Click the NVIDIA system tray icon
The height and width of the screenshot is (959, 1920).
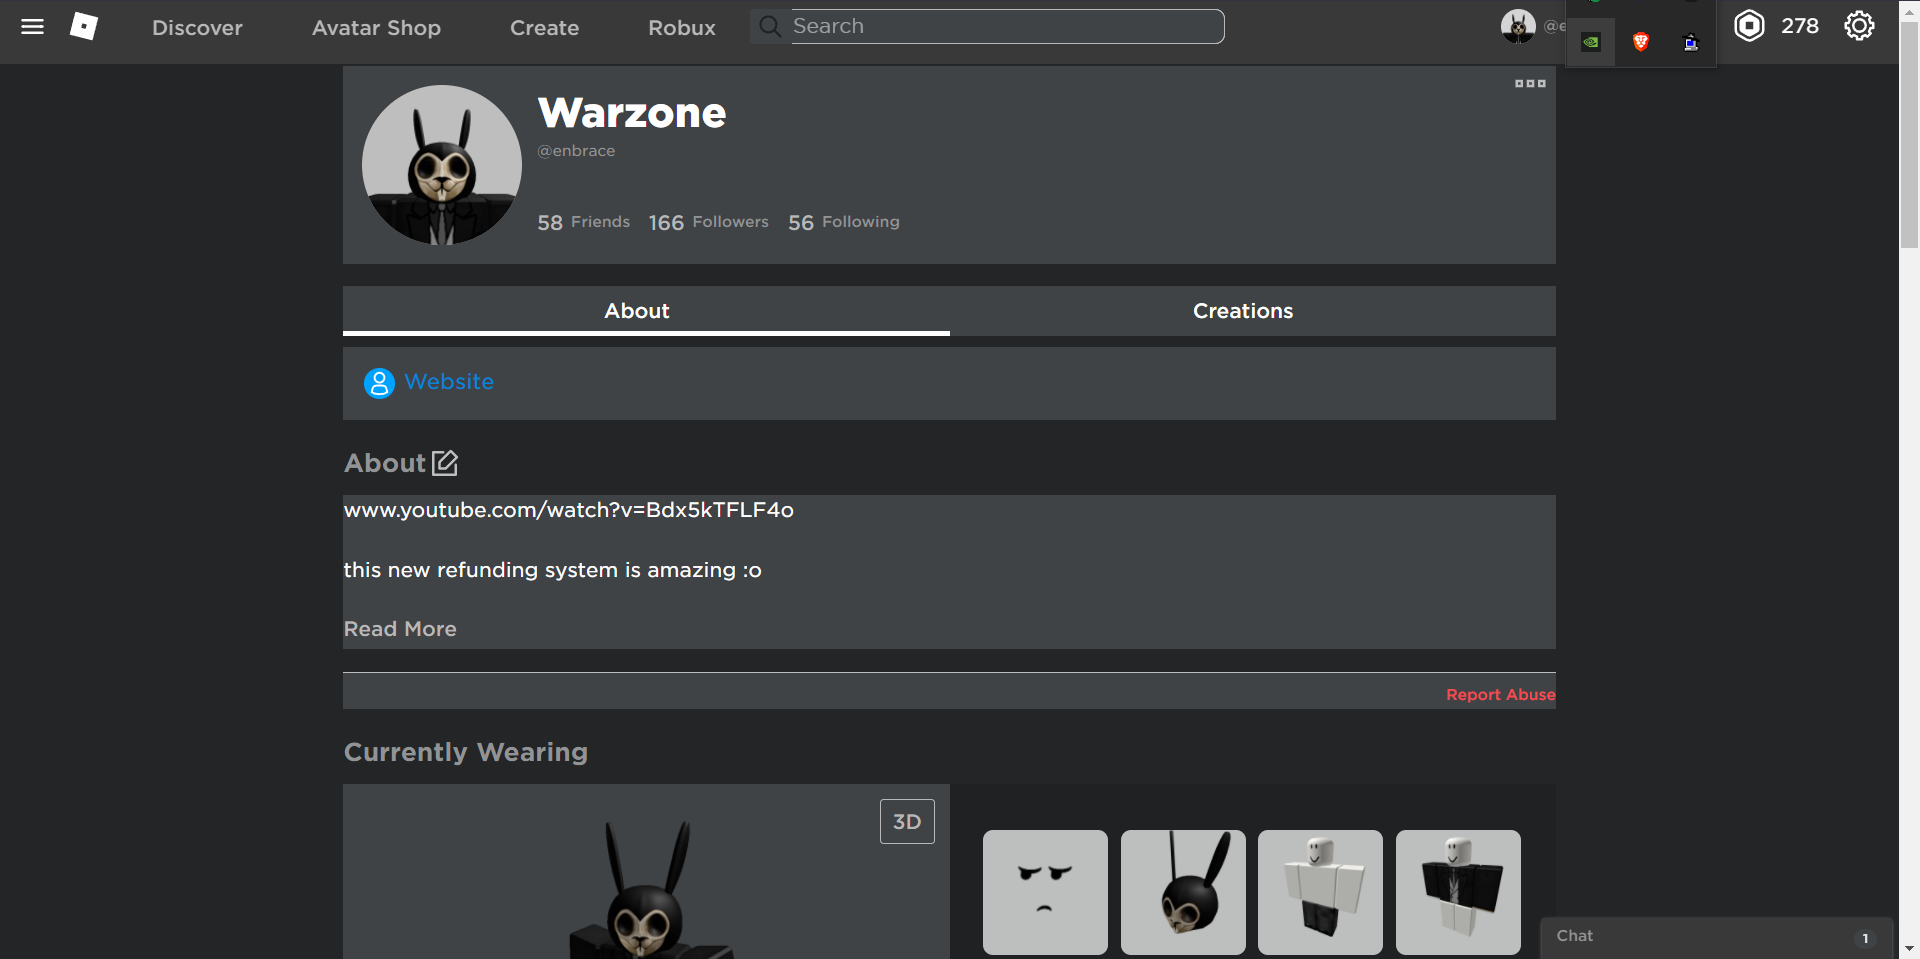[x=1590, y=42]
